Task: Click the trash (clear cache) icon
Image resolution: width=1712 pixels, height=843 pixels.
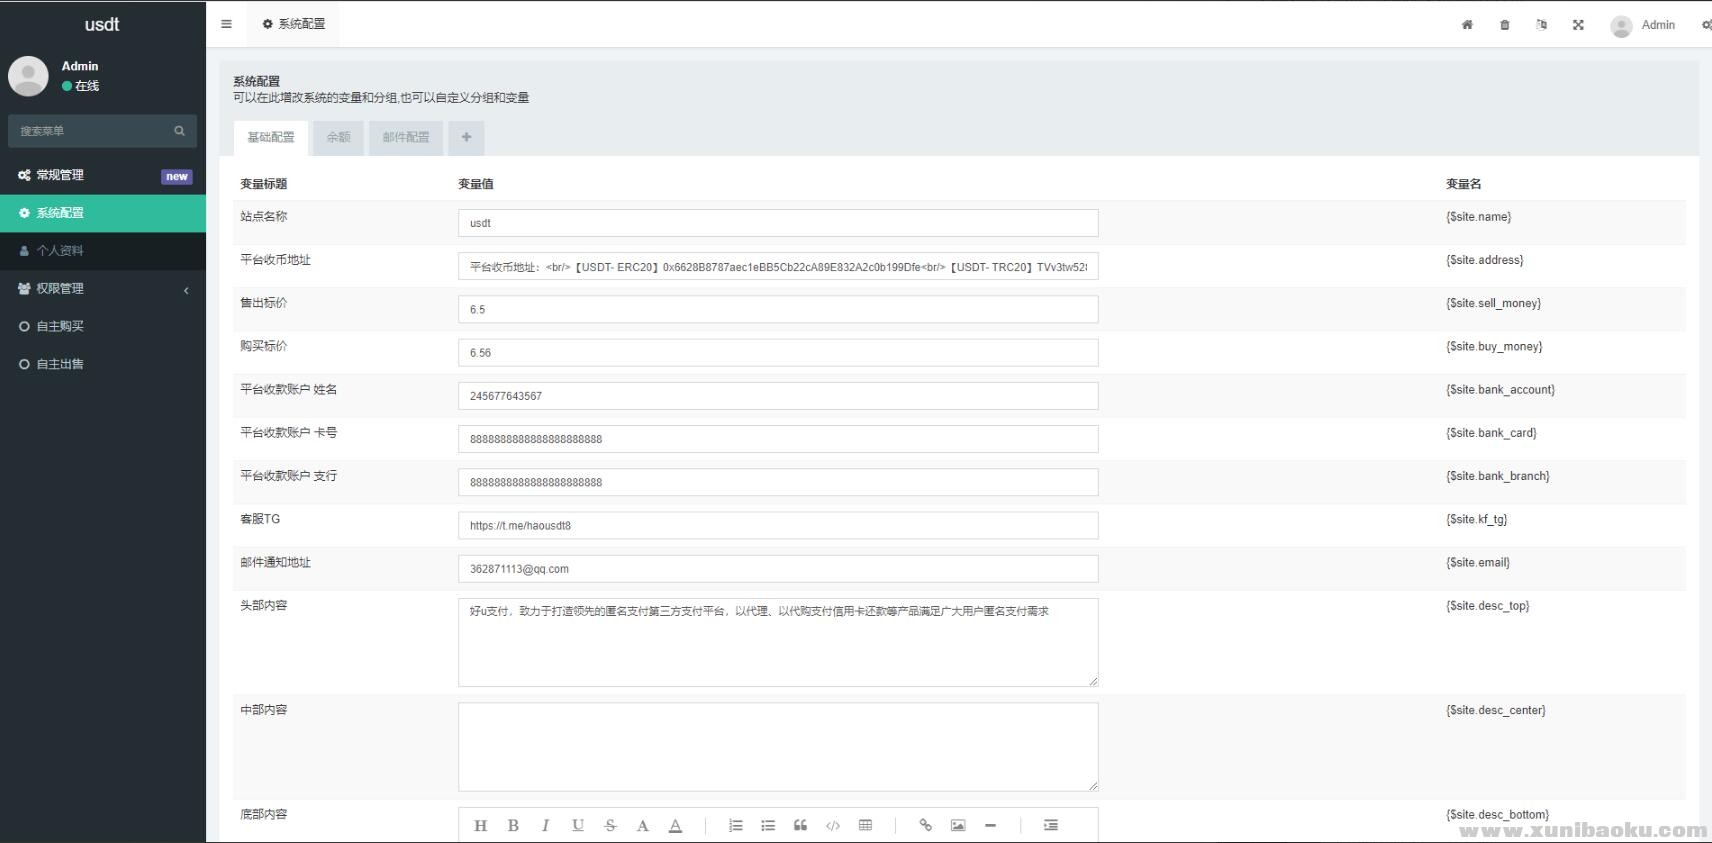Action: [1504, 25]
